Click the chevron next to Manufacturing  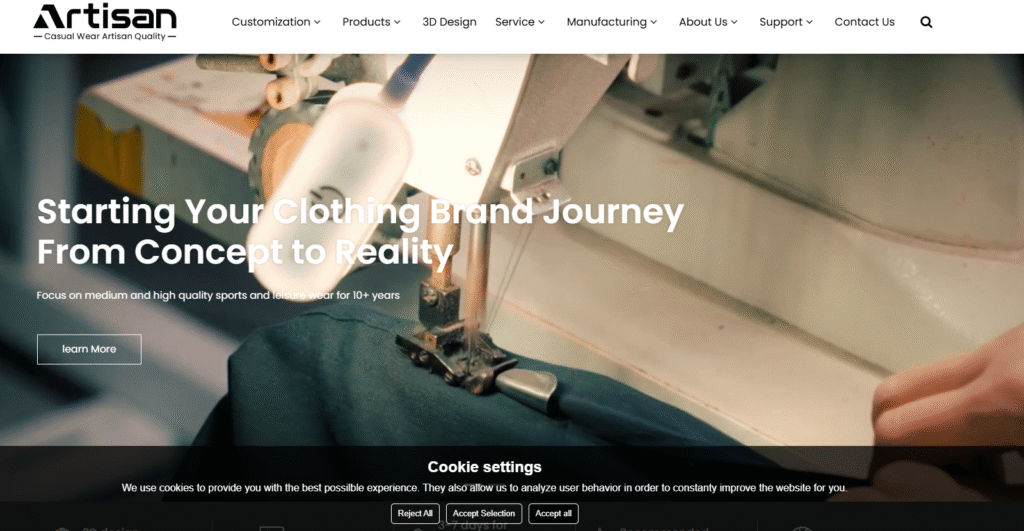tap(654, 22)
